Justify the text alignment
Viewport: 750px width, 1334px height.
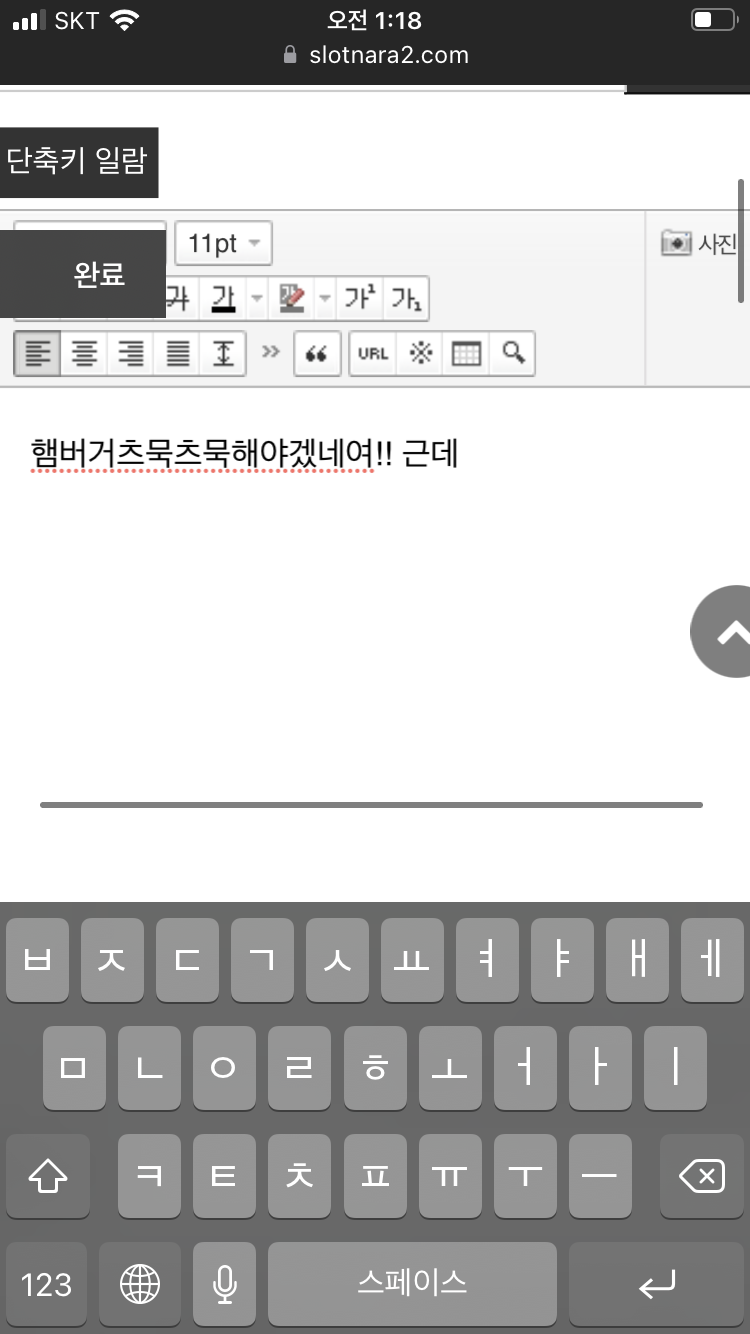tap(178, 354)
